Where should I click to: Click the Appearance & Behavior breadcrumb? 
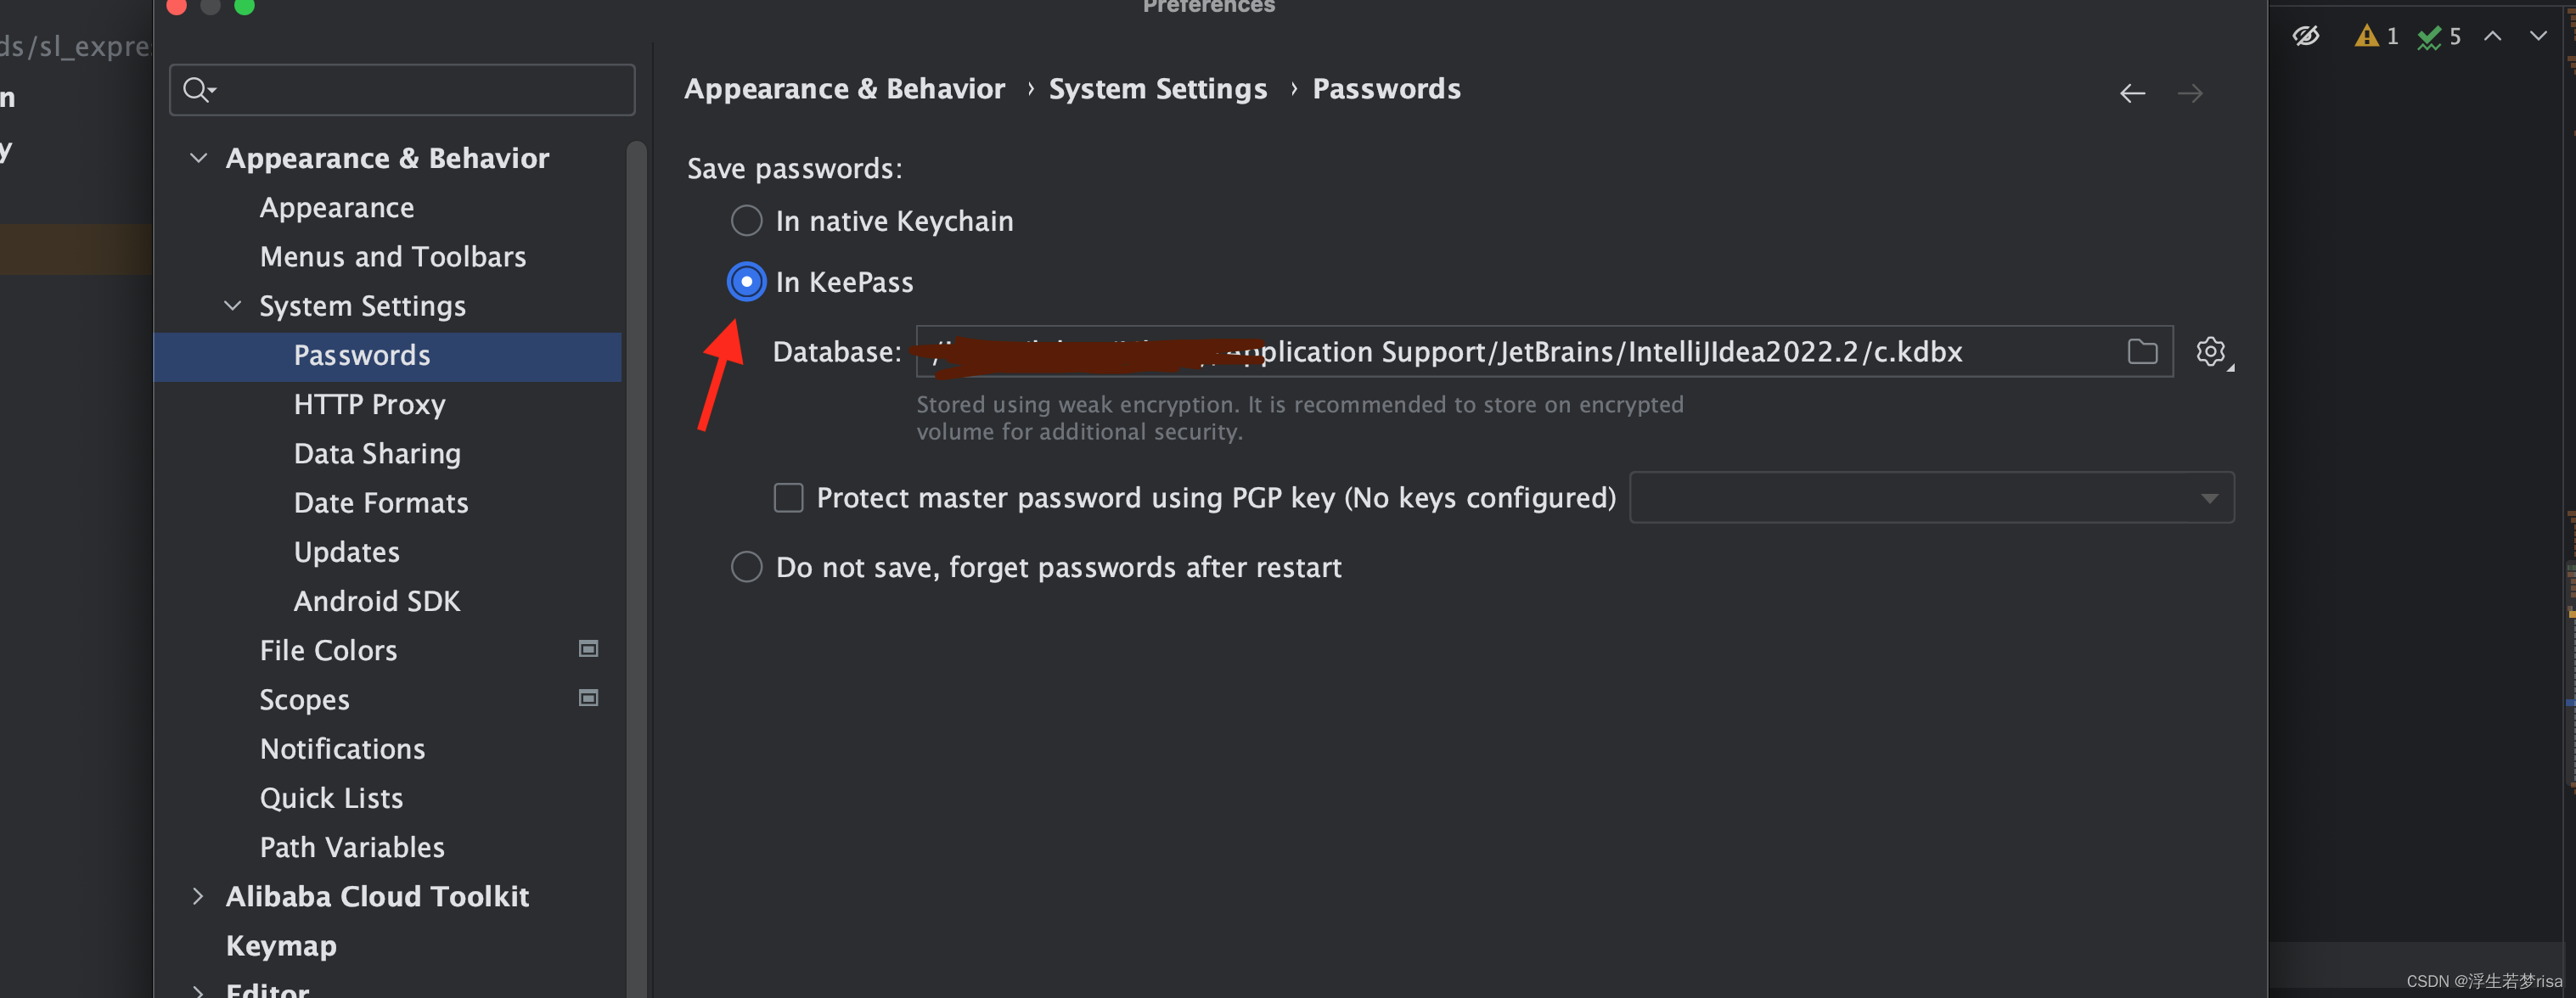coord(844,88)
